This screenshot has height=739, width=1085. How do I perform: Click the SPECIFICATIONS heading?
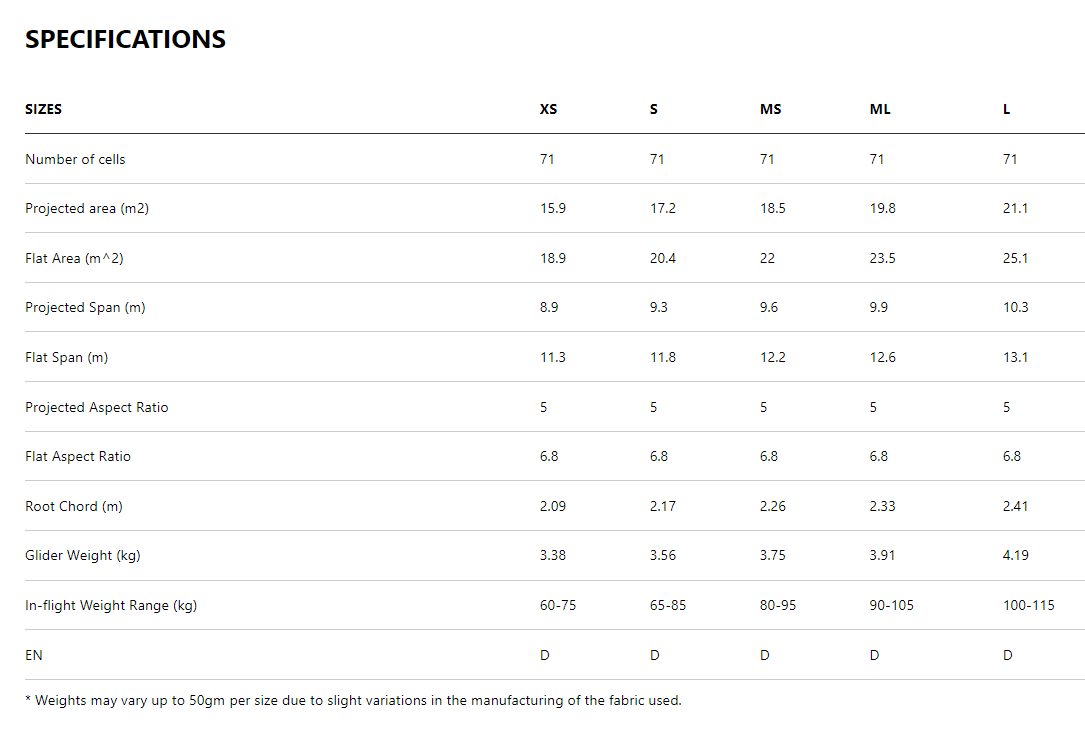point(125,39)
